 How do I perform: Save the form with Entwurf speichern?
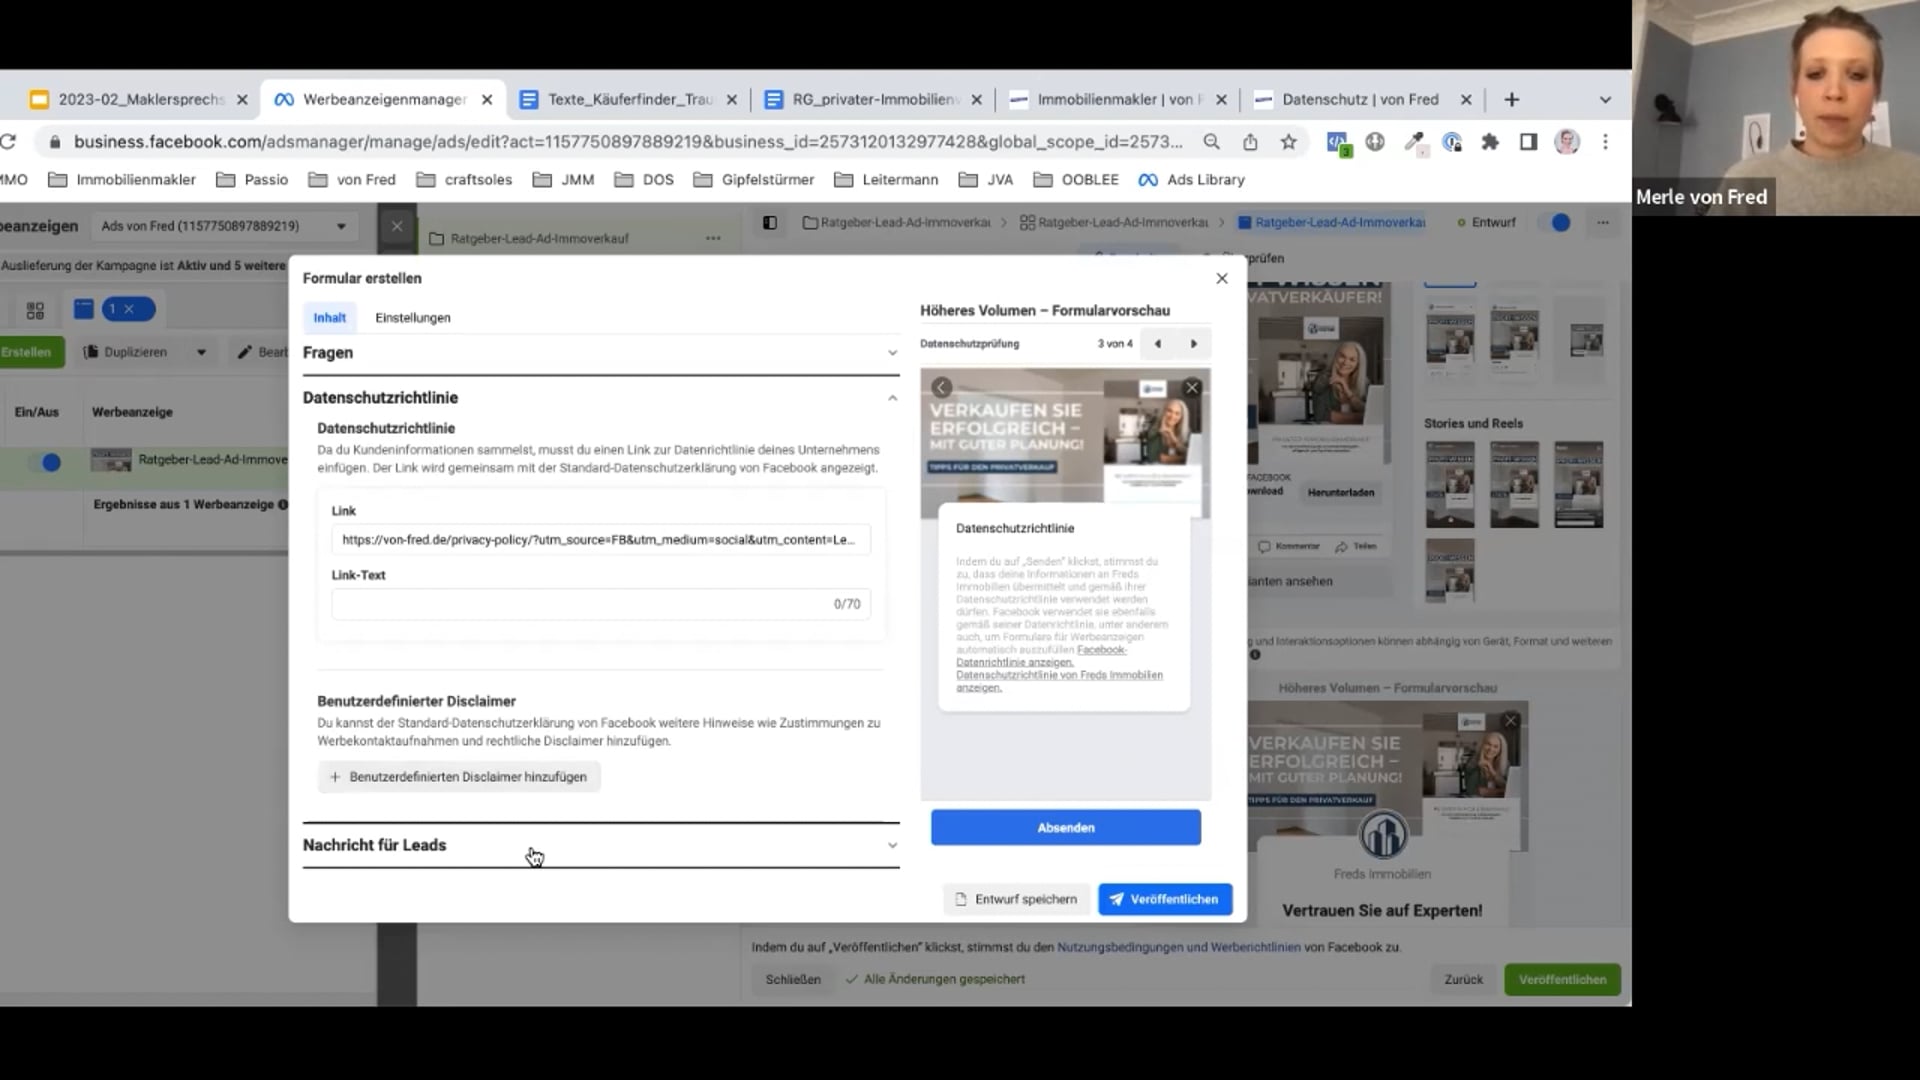[1016, 899]
